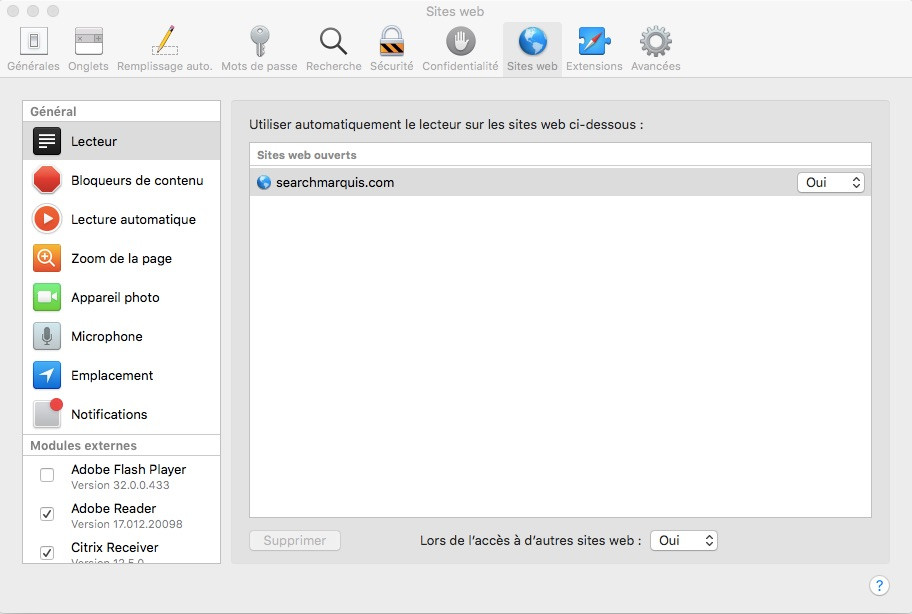Open Mots de passe key icon

pos(259,47)
